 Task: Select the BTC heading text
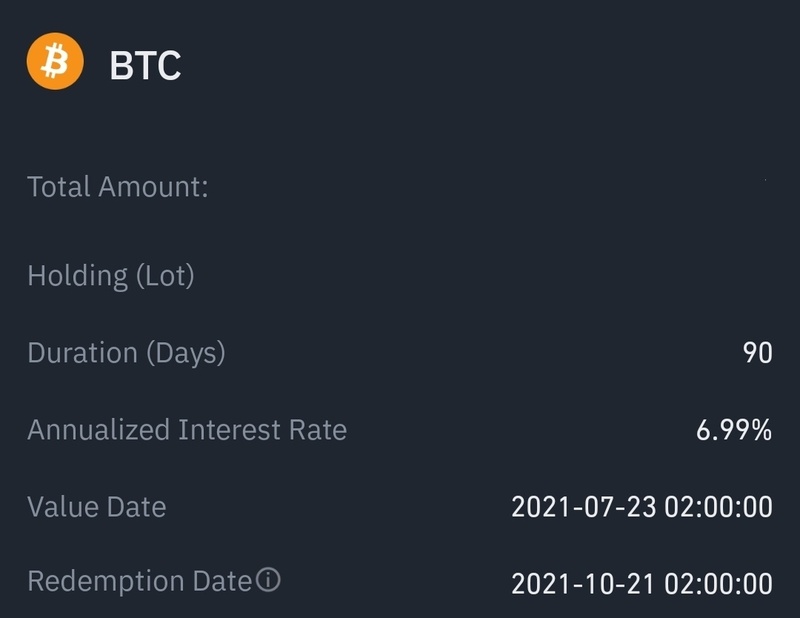tap(145, 65)
